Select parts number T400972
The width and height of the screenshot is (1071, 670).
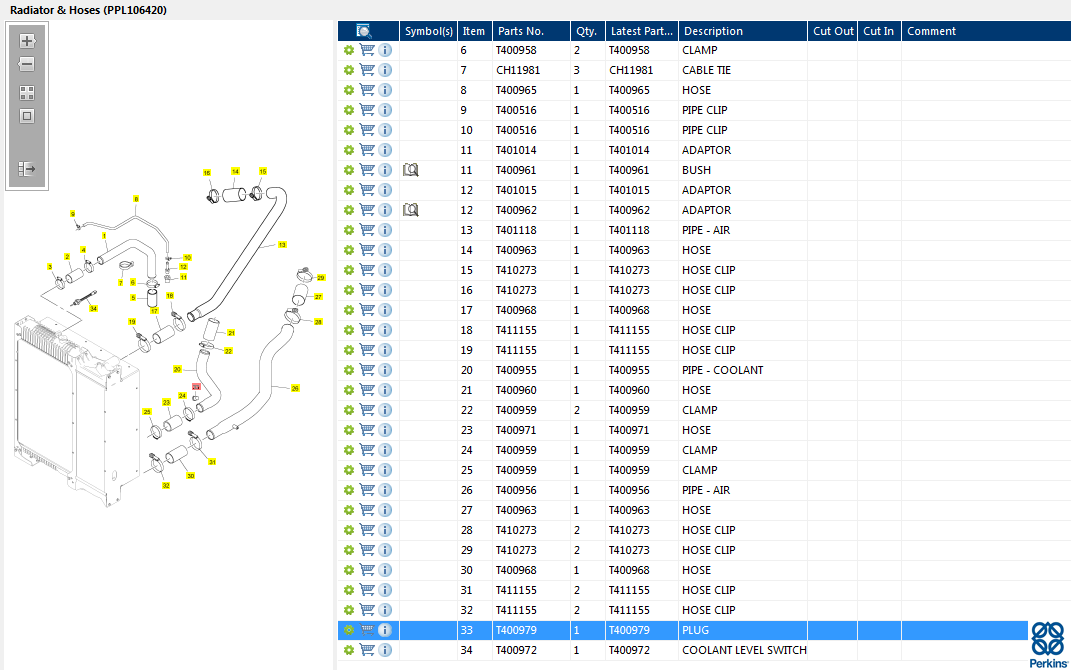point(516,650)
